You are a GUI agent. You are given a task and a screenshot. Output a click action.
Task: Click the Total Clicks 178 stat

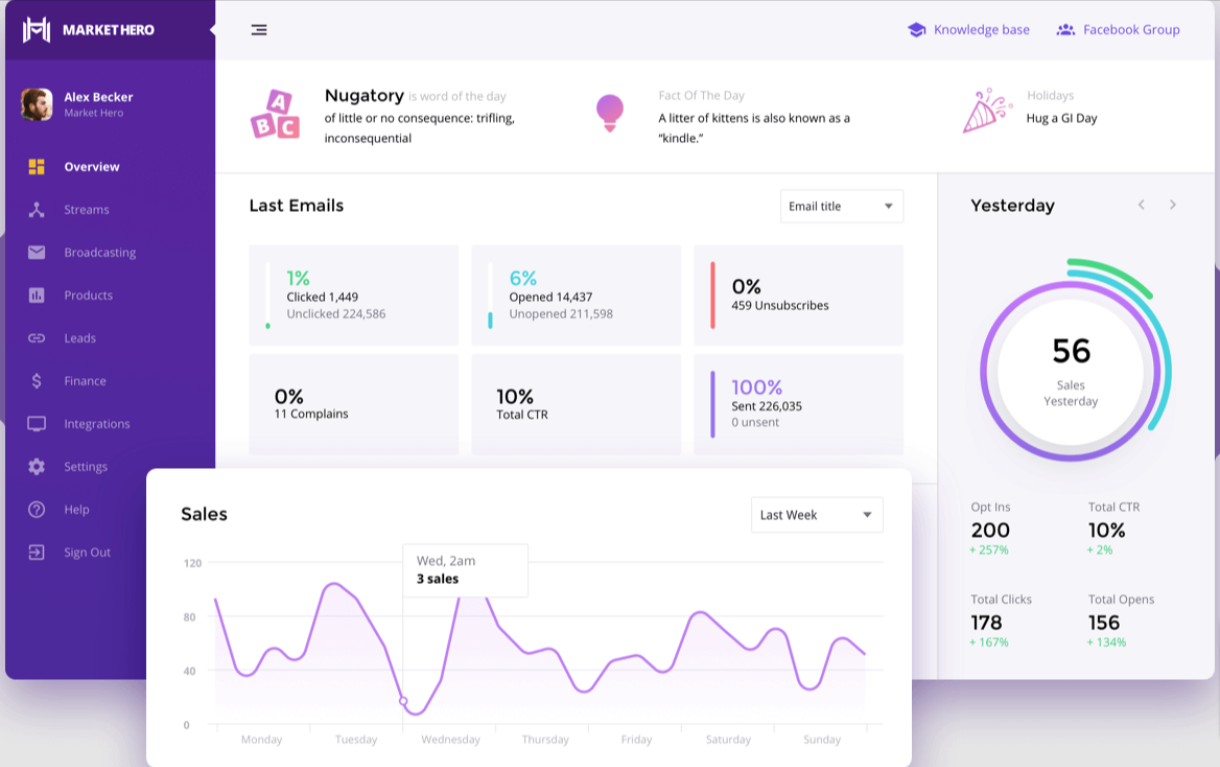click(1001, 621)
